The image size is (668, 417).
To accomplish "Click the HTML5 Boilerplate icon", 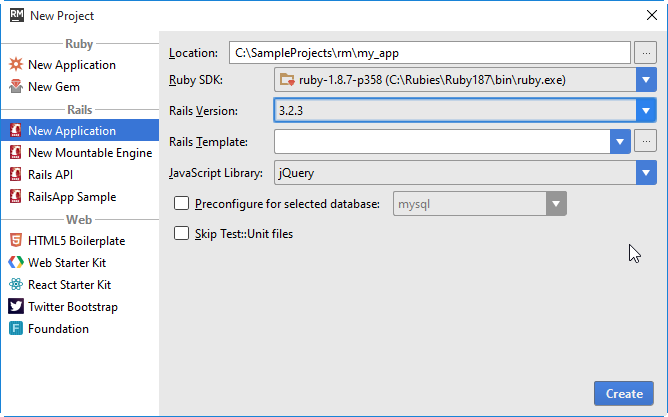I will [x=16, y=241].
